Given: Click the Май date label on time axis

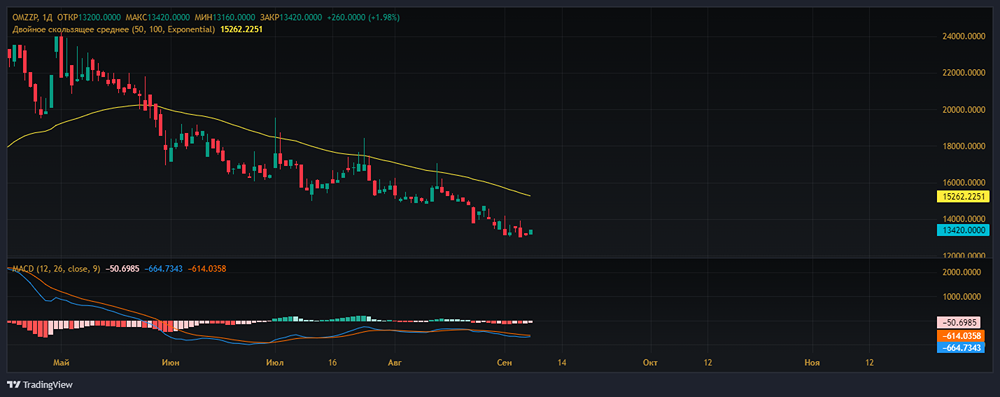Looking at the screenshot, I should [x=61, y=363].
